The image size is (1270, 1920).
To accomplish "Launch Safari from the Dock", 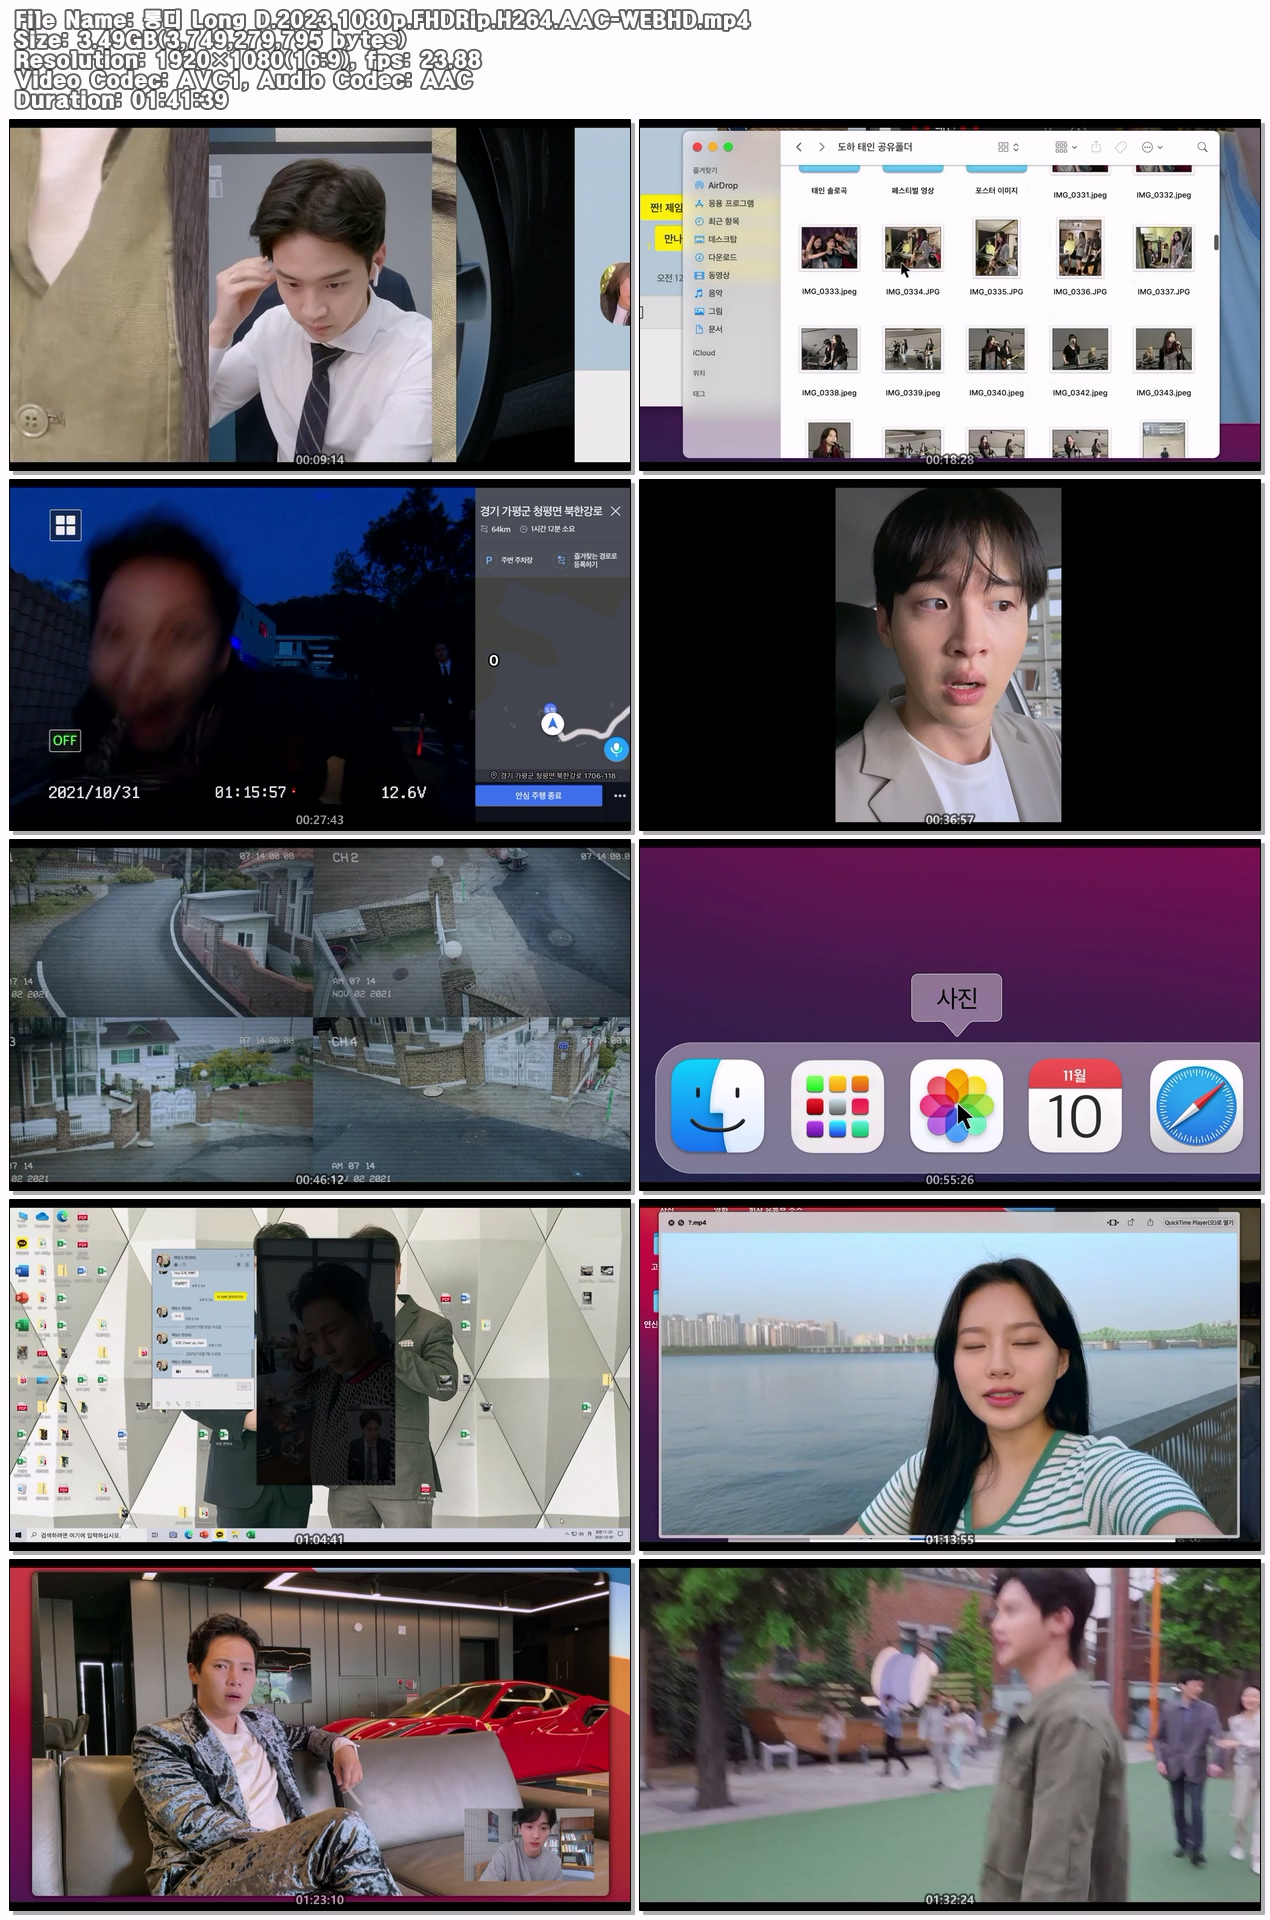I will (x=1196, y=1106).
